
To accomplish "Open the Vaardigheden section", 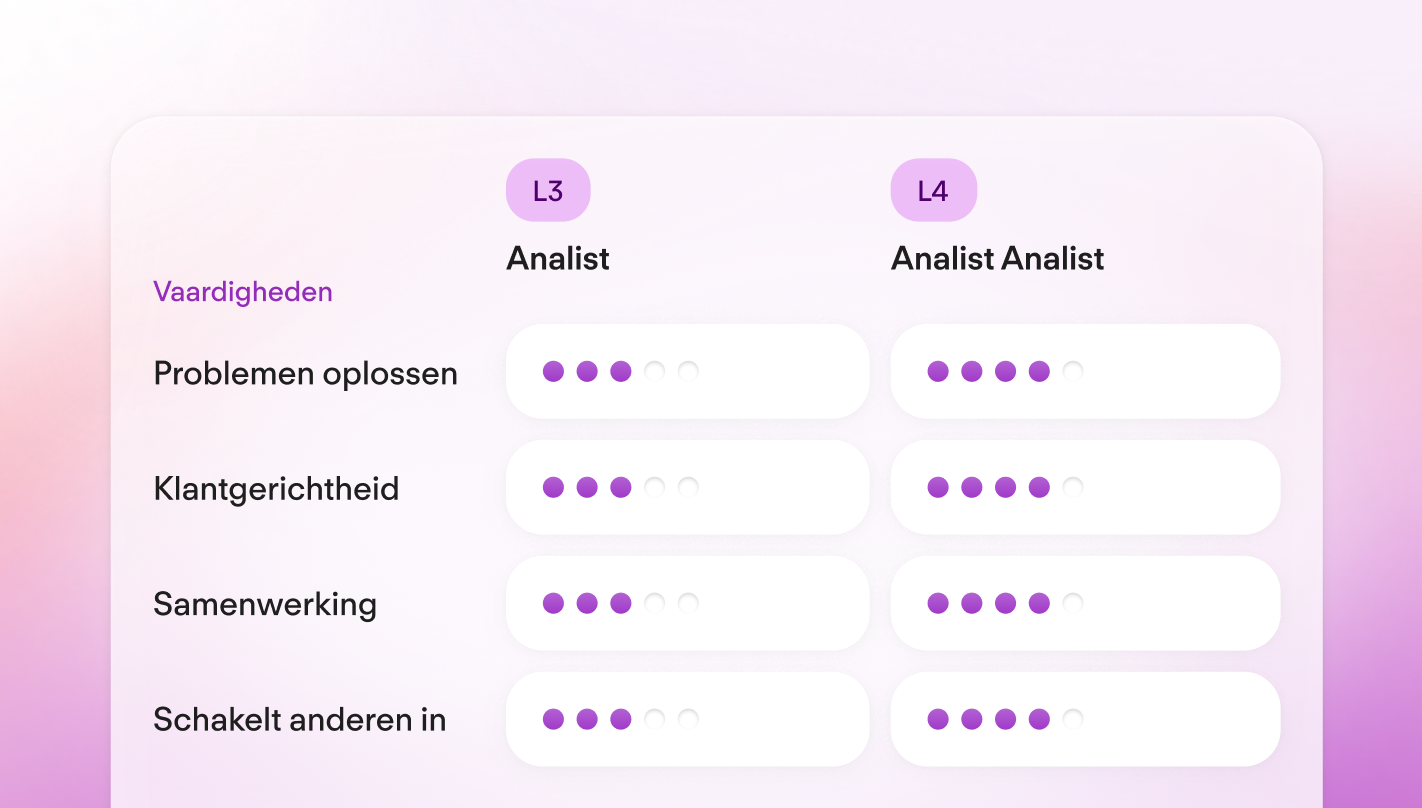I will point(242,291).
